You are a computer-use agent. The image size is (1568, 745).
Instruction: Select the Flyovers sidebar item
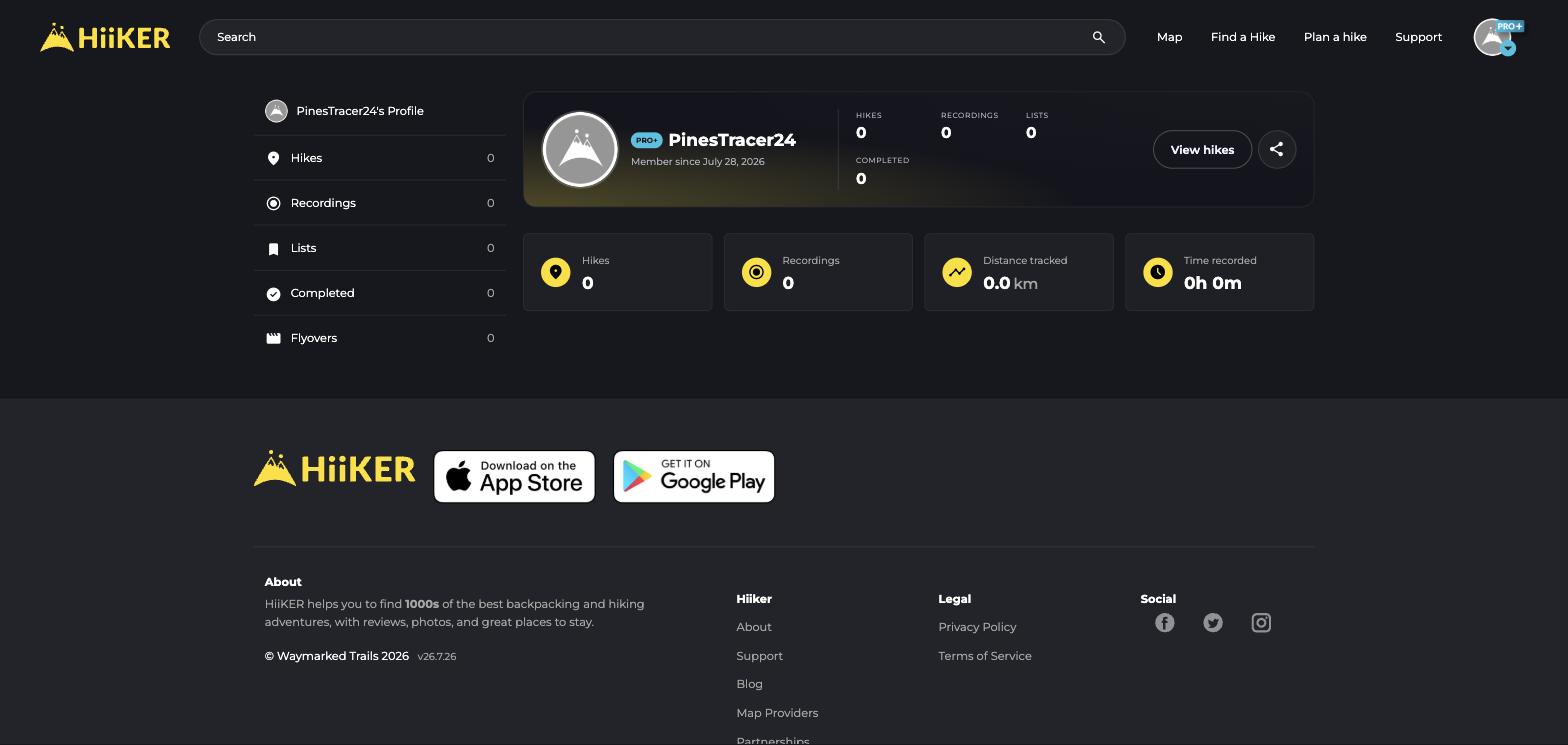[380, 338]
